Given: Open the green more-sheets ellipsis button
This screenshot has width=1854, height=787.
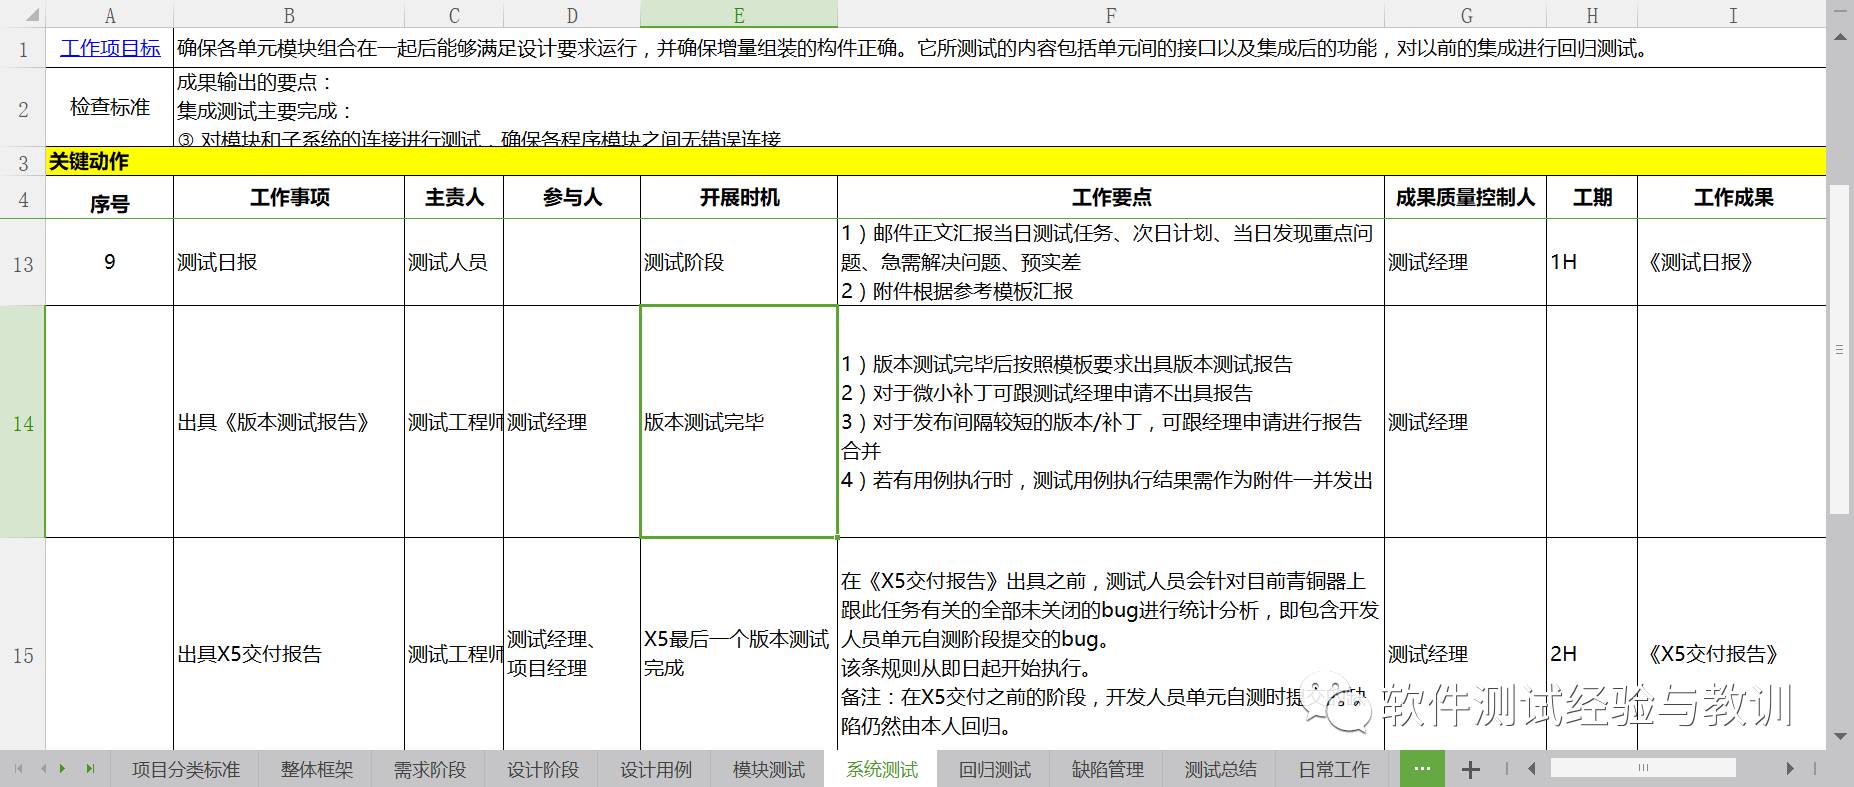Looking at the screenshot, I should tap(1422, 769).
